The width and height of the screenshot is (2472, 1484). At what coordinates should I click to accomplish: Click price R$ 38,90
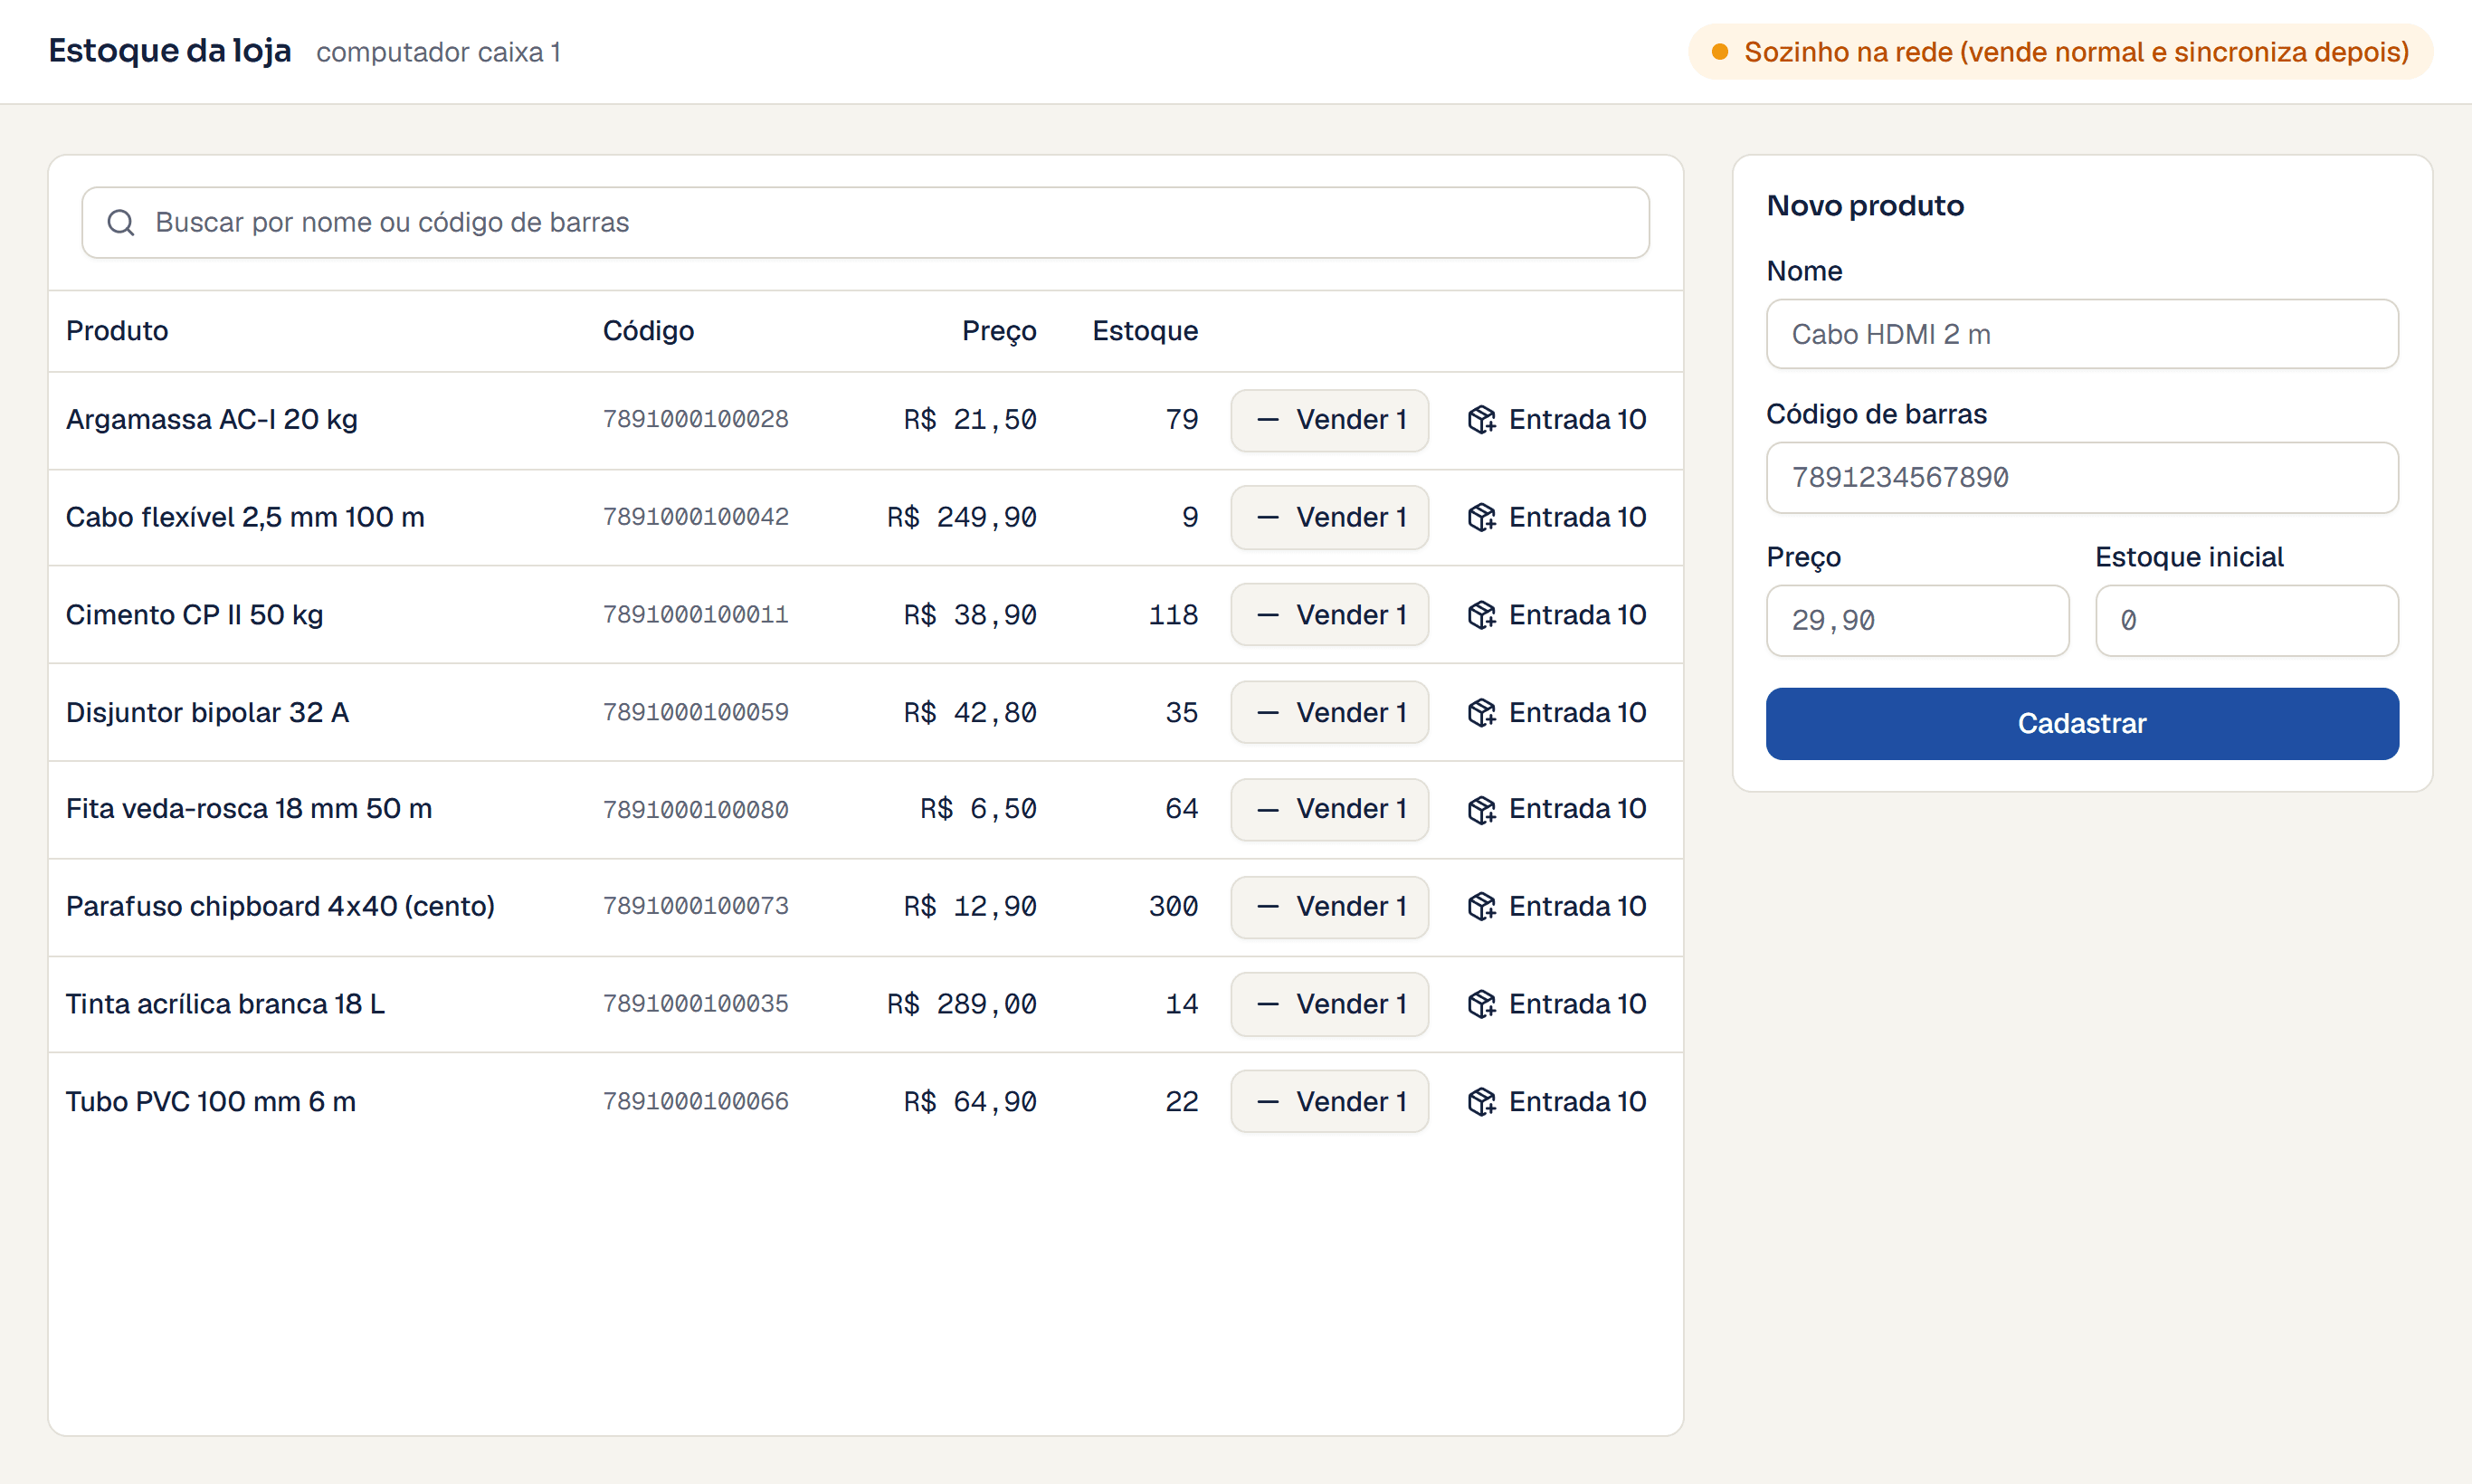[970, 615]
